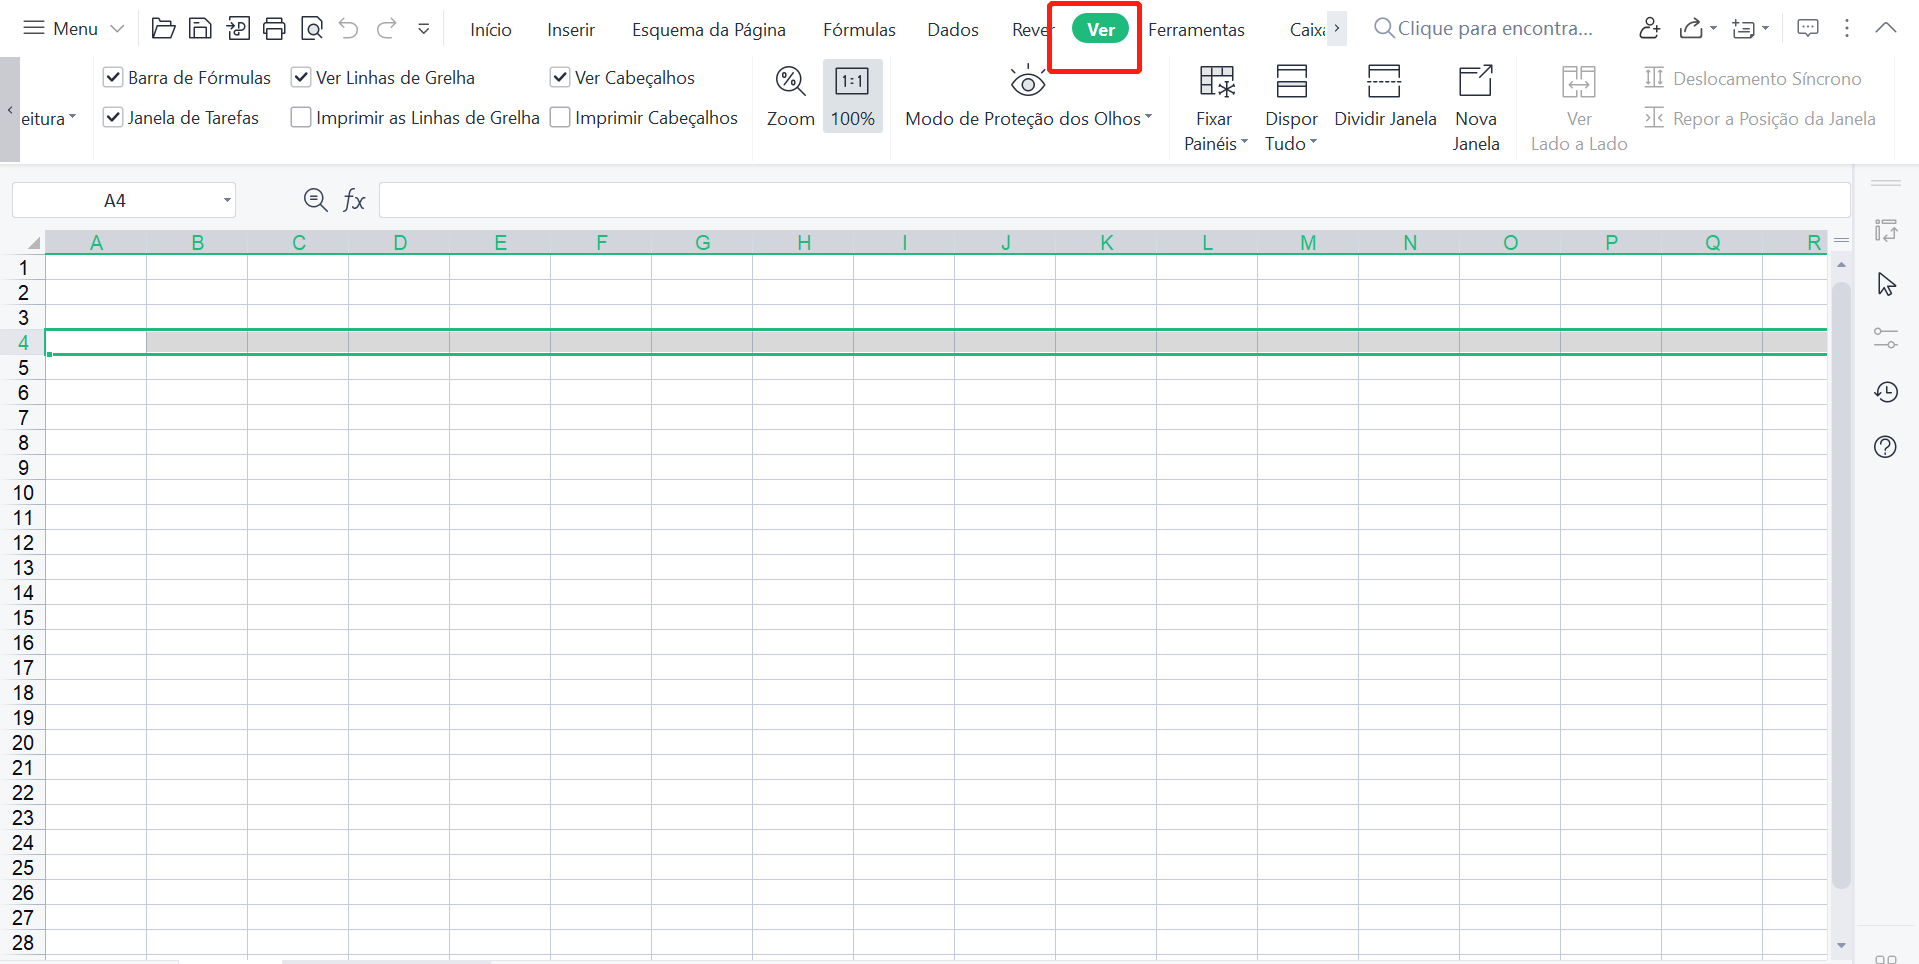Click the undo arrow icon
This screenshot has height=964, width=1919.
[348, 29]
